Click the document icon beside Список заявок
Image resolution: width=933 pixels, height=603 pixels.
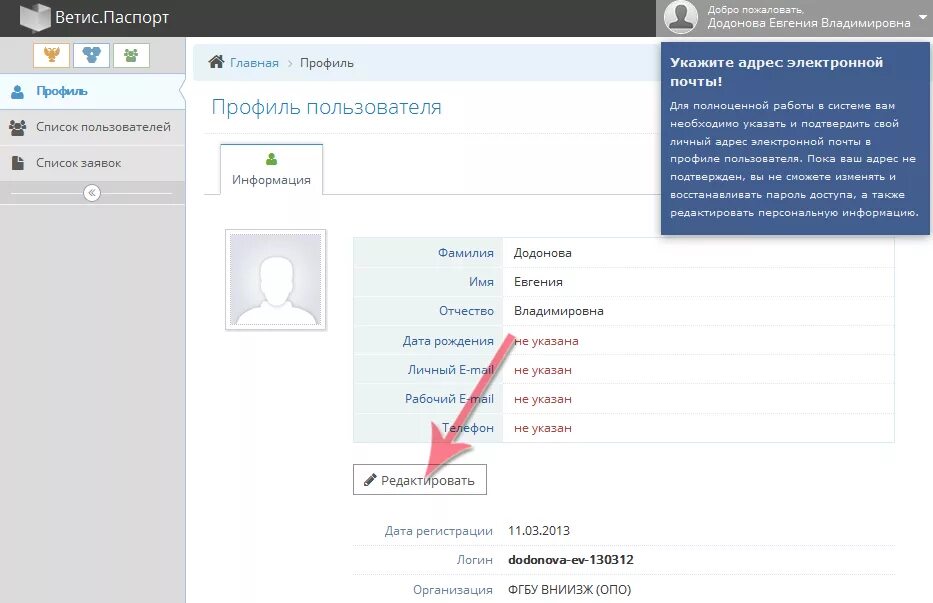tap(18, 163)
